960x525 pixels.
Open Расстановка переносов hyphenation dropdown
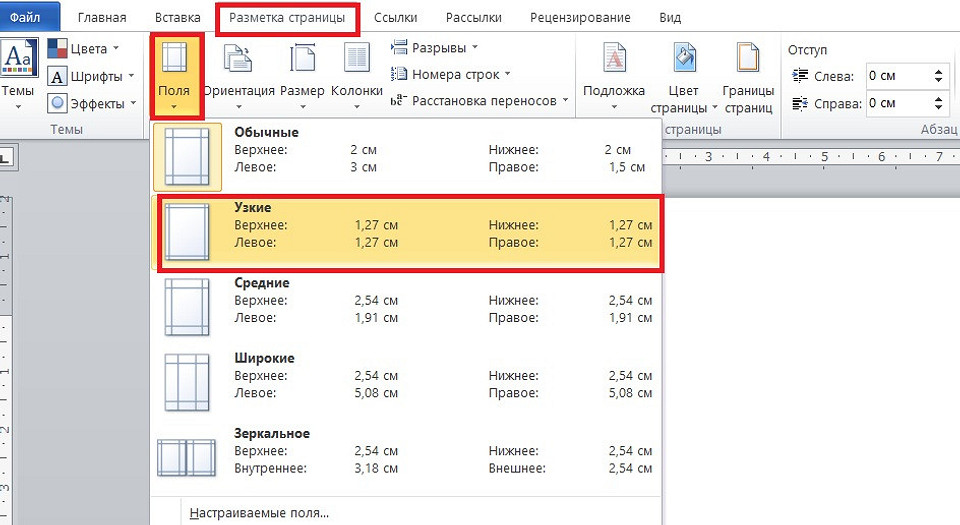click(480, 100)
